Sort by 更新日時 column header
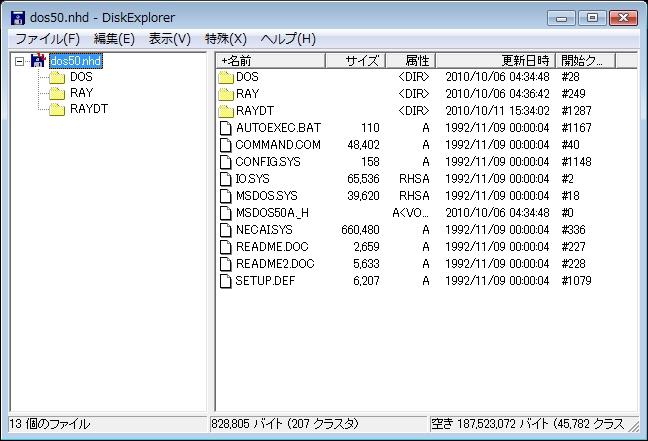Image resolution: width=648 pixels, height=441 pixels. pos(496,61)
